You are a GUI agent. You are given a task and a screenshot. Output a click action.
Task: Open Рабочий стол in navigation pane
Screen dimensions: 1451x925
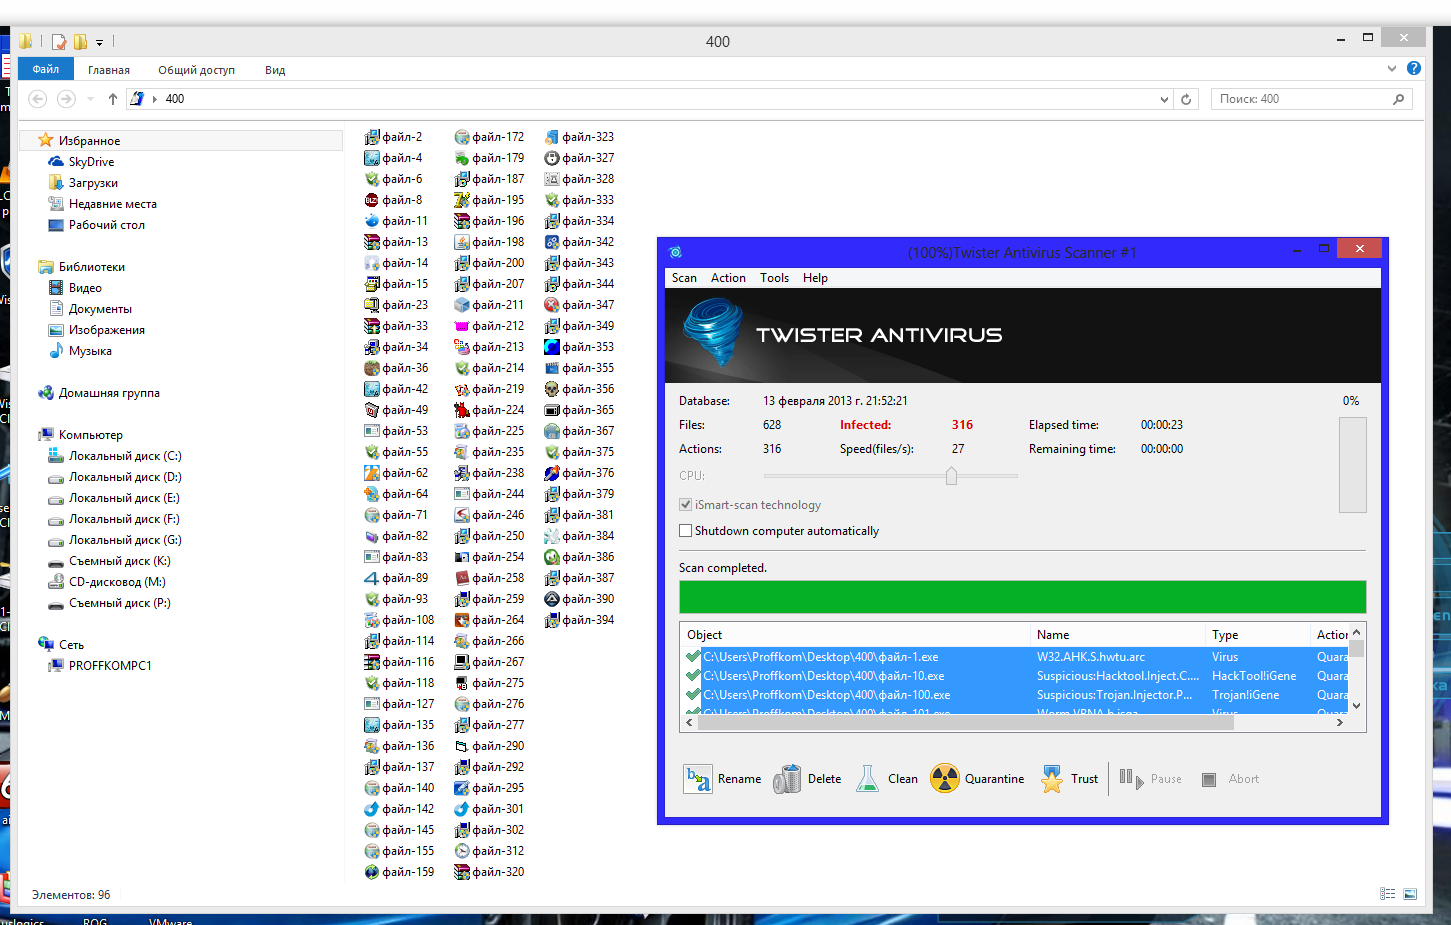96,225
